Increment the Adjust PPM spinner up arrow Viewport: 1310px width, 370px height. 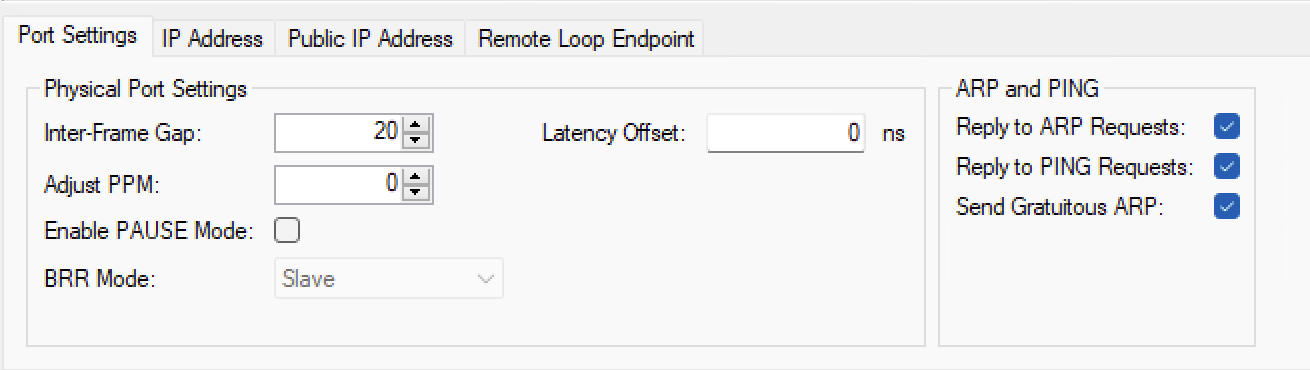417,175
